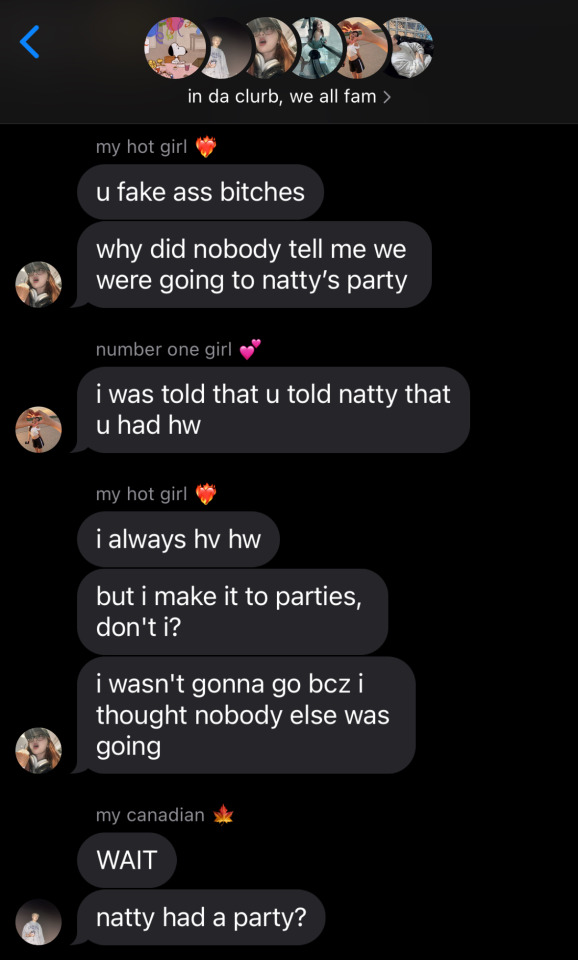Open the Snoopy group member avatar

point(175,48)
